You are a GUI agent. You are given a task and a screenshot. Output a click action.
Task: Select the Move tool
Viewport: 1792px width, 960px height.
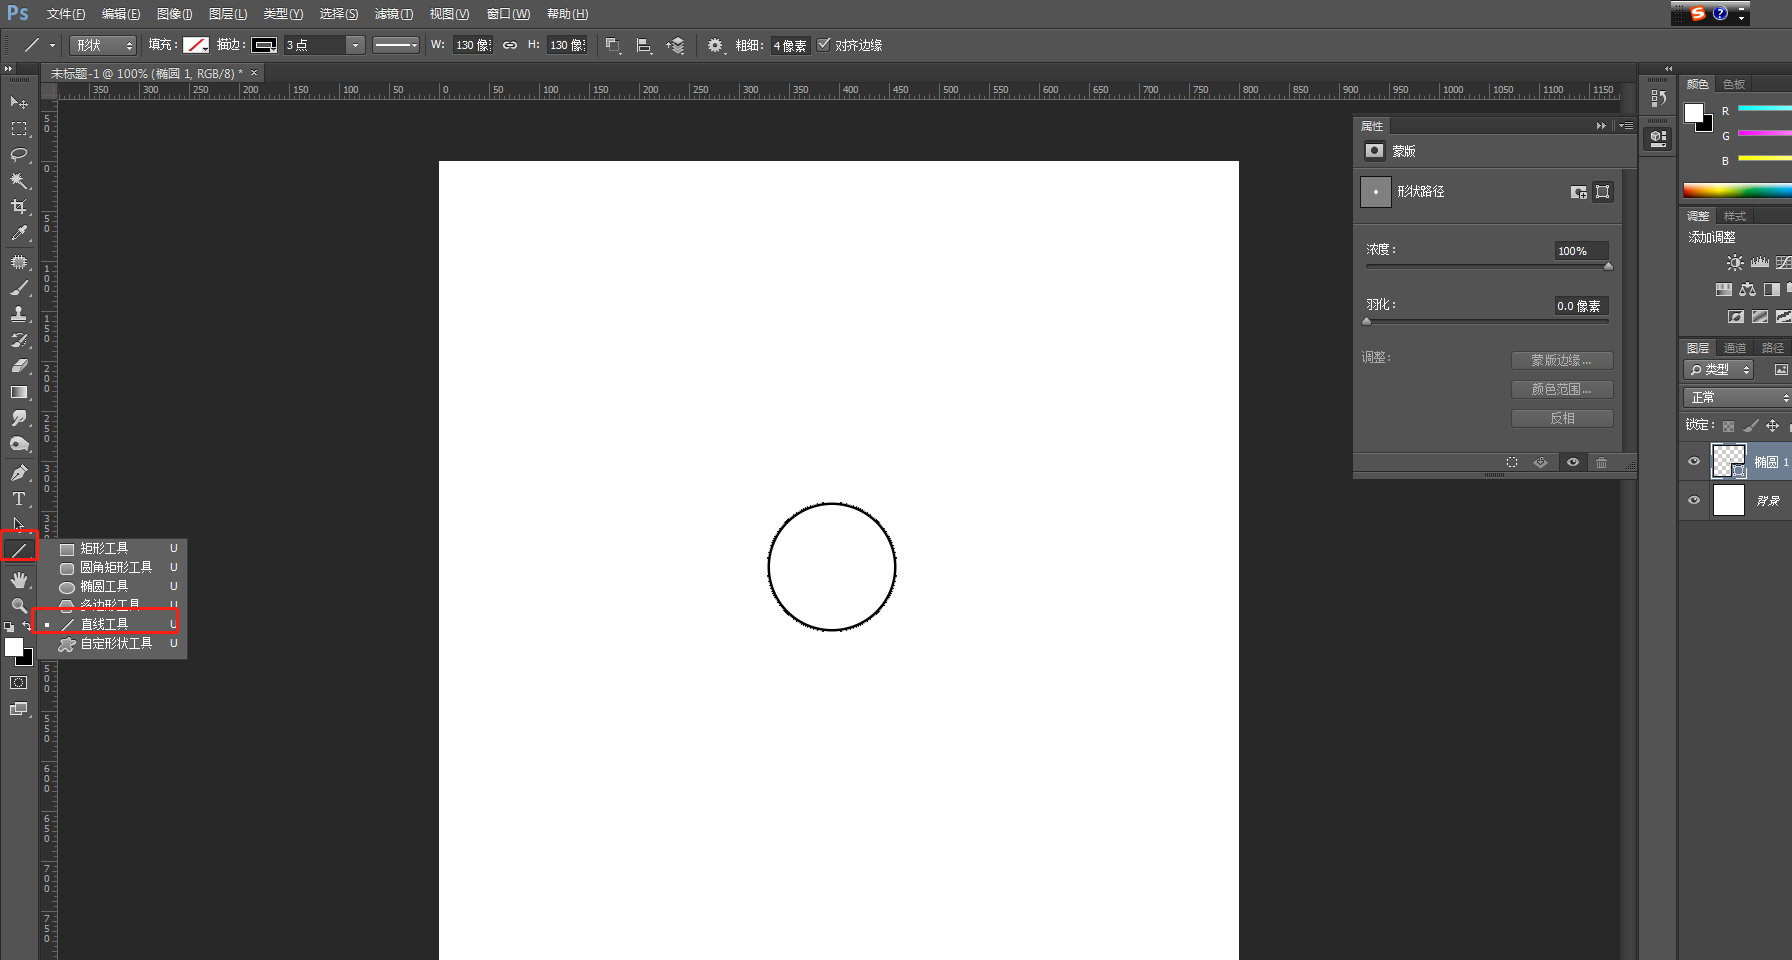[x=18, y=102]
